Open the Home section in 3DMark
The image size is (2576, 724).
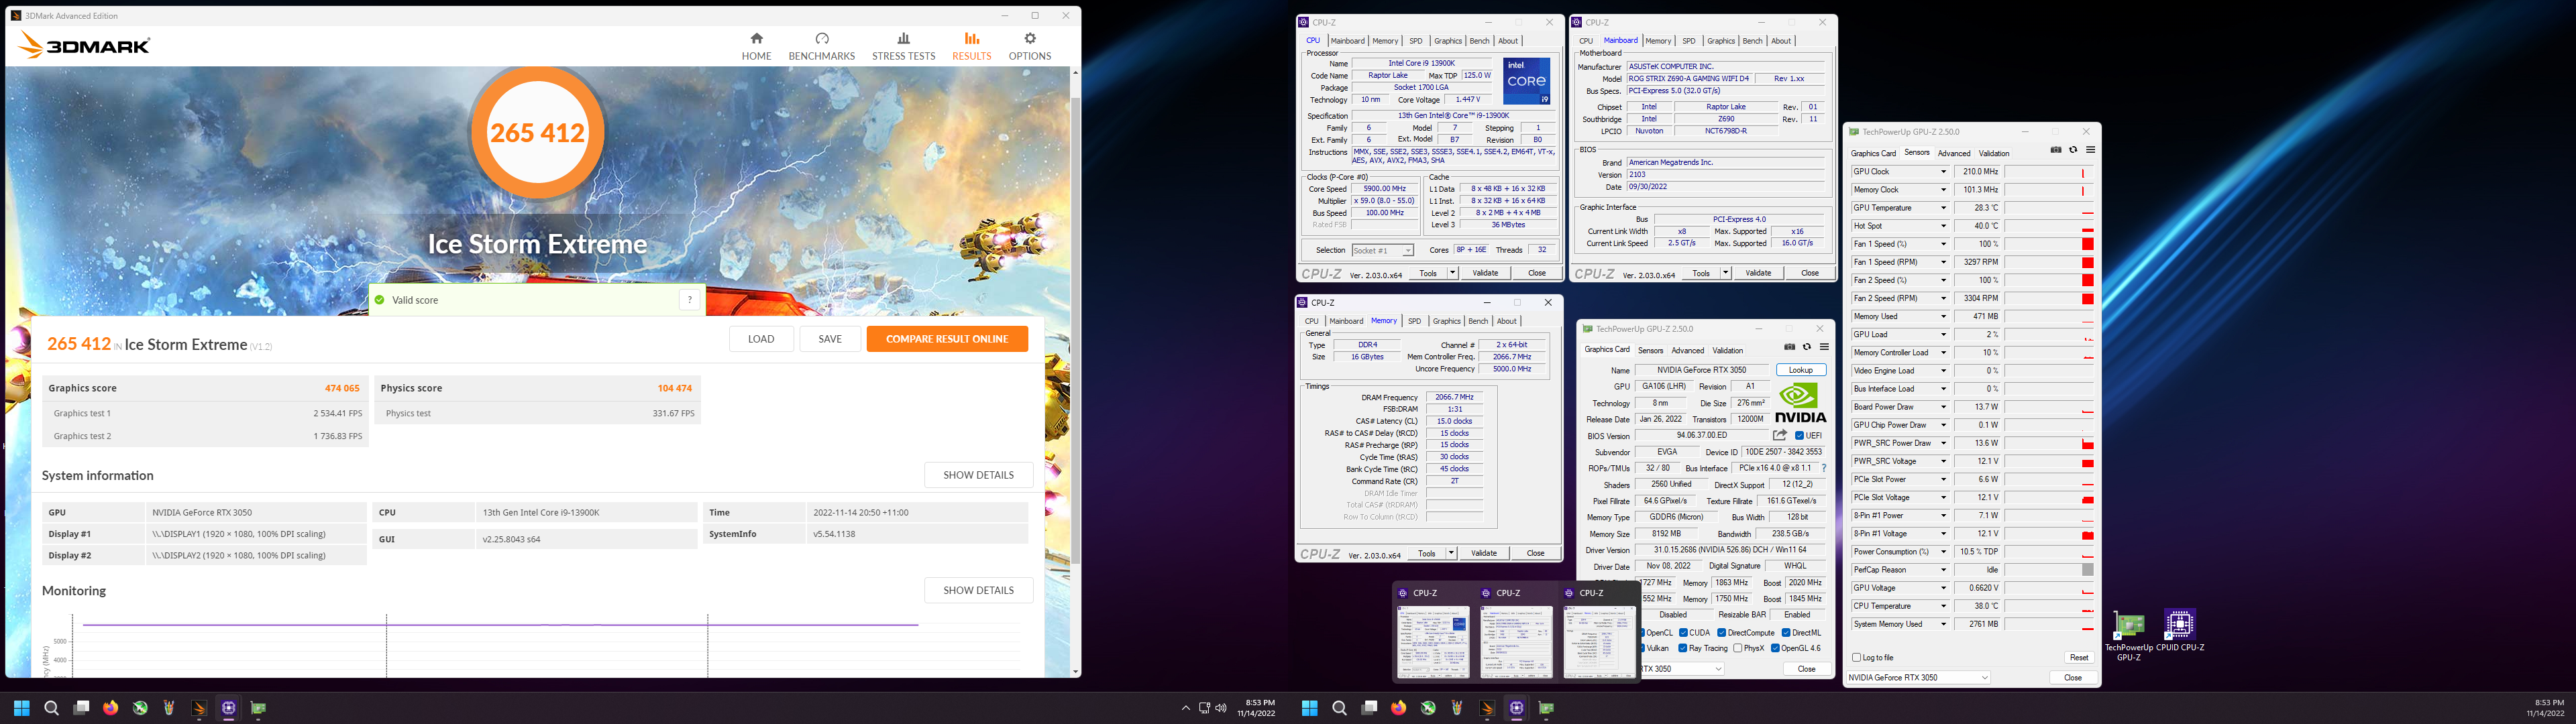coord(756,46)
